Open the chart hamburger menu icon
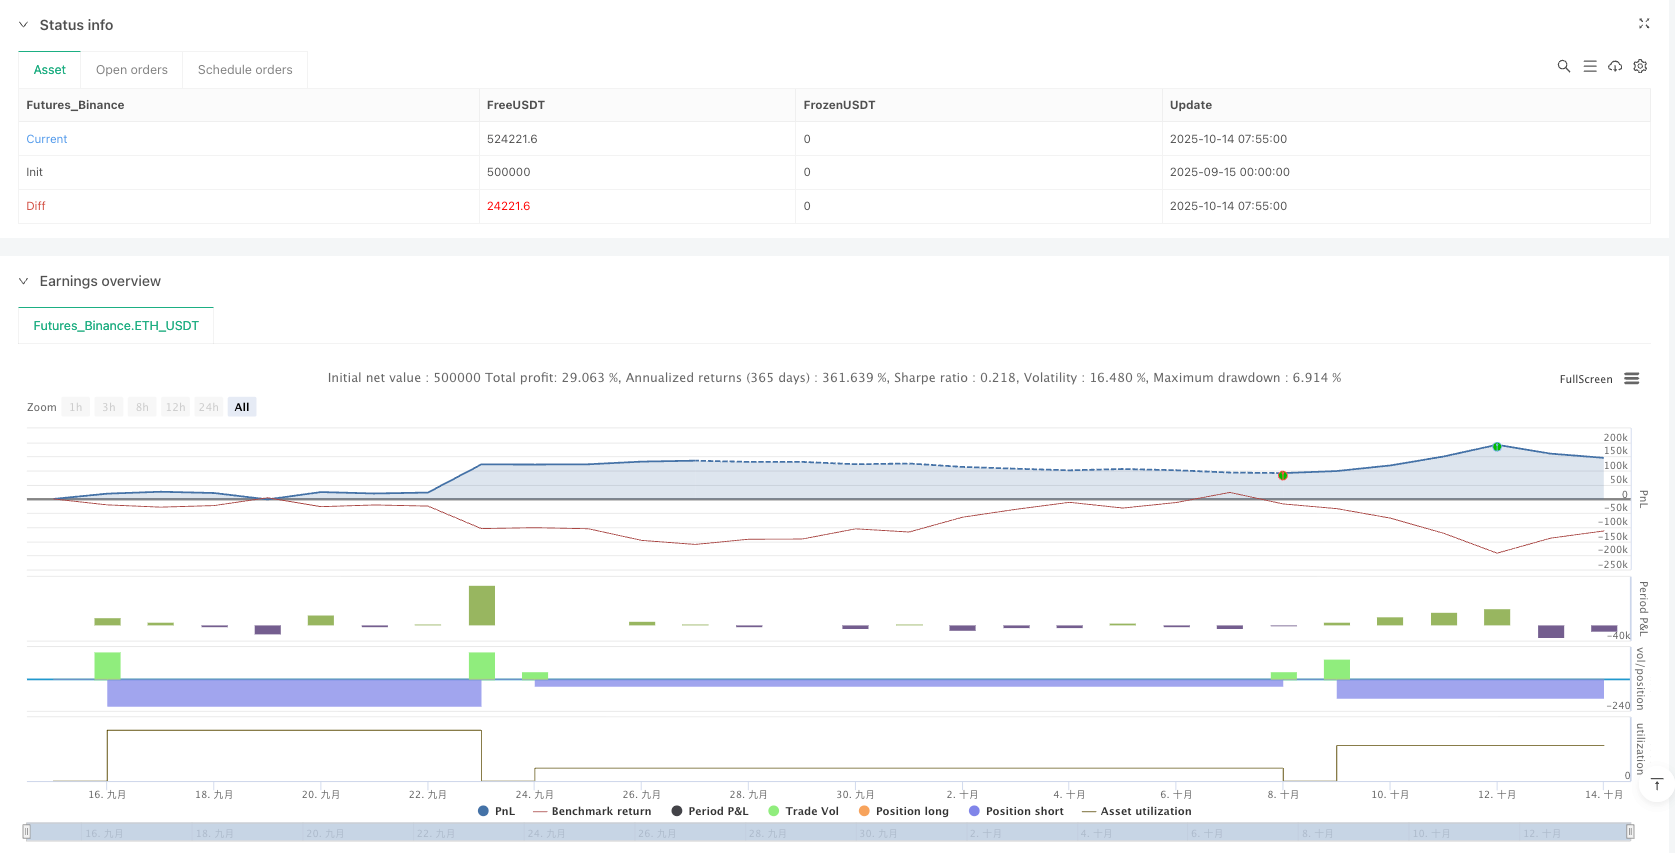The height and width of the screenshot is (853, 1675). [1632, 378]
